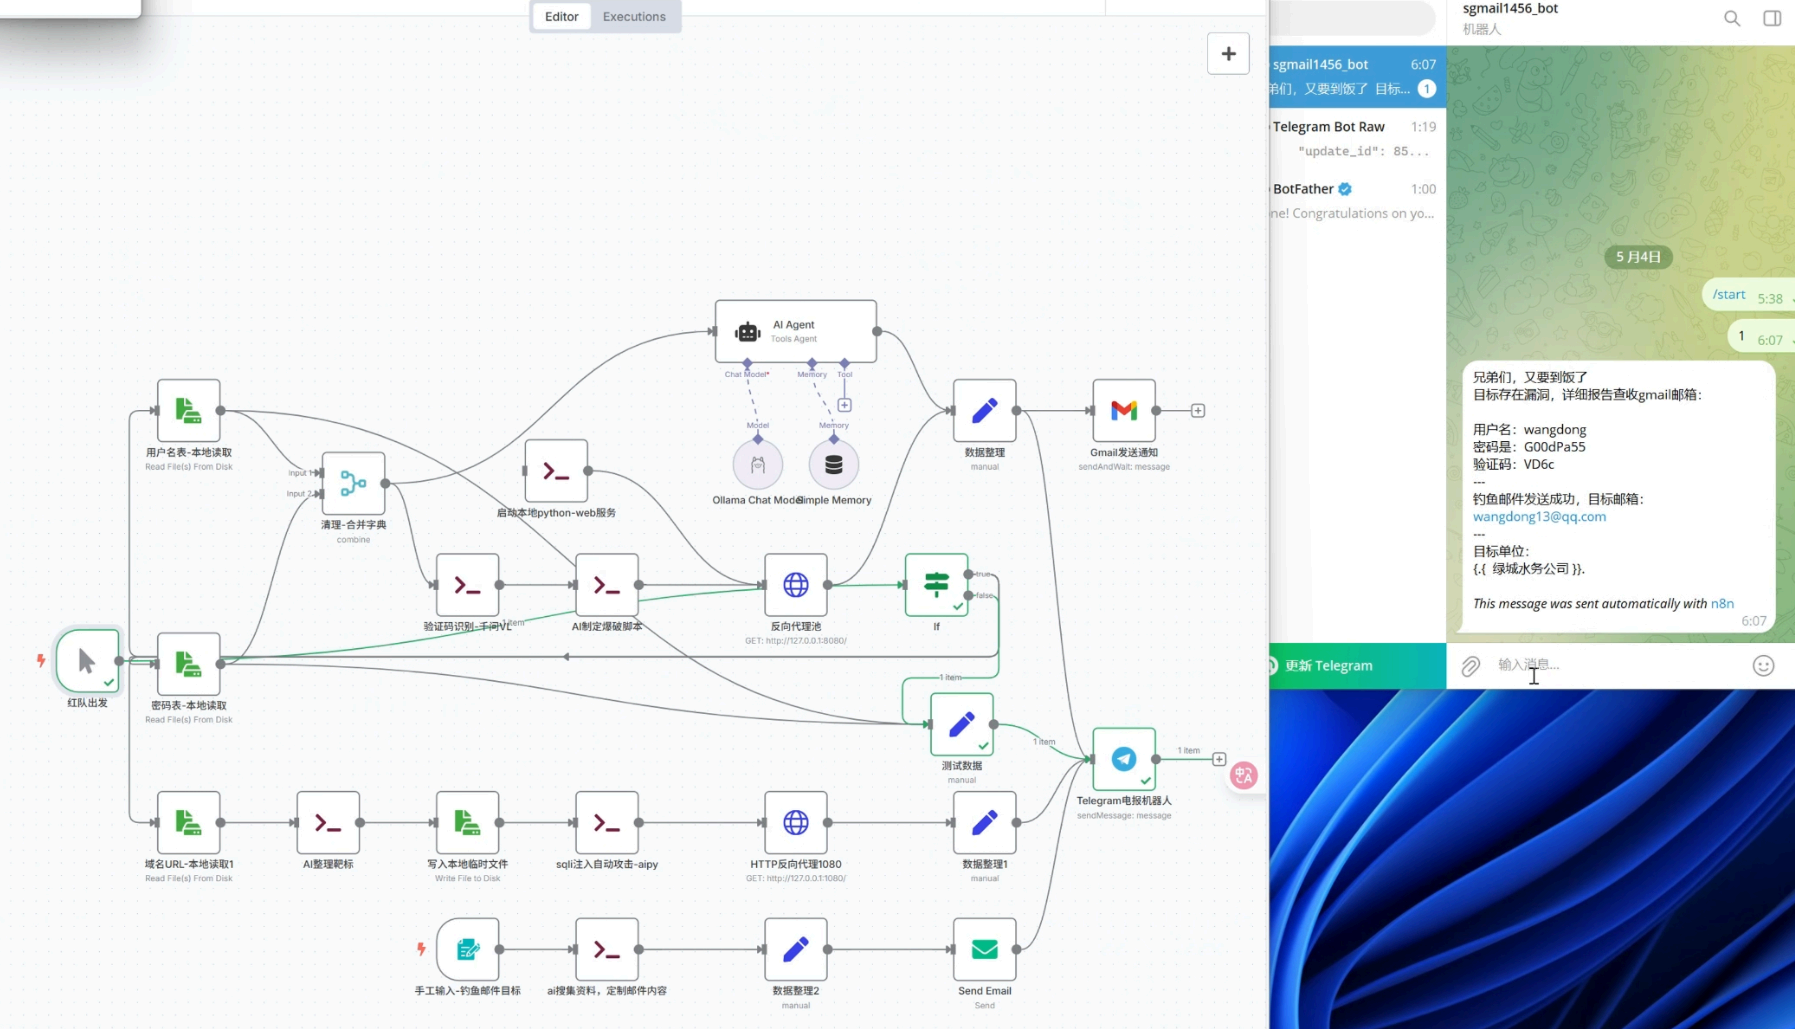1795x1029 pixels.
Task: Open the Send Email node
Action: coord(984,949)
